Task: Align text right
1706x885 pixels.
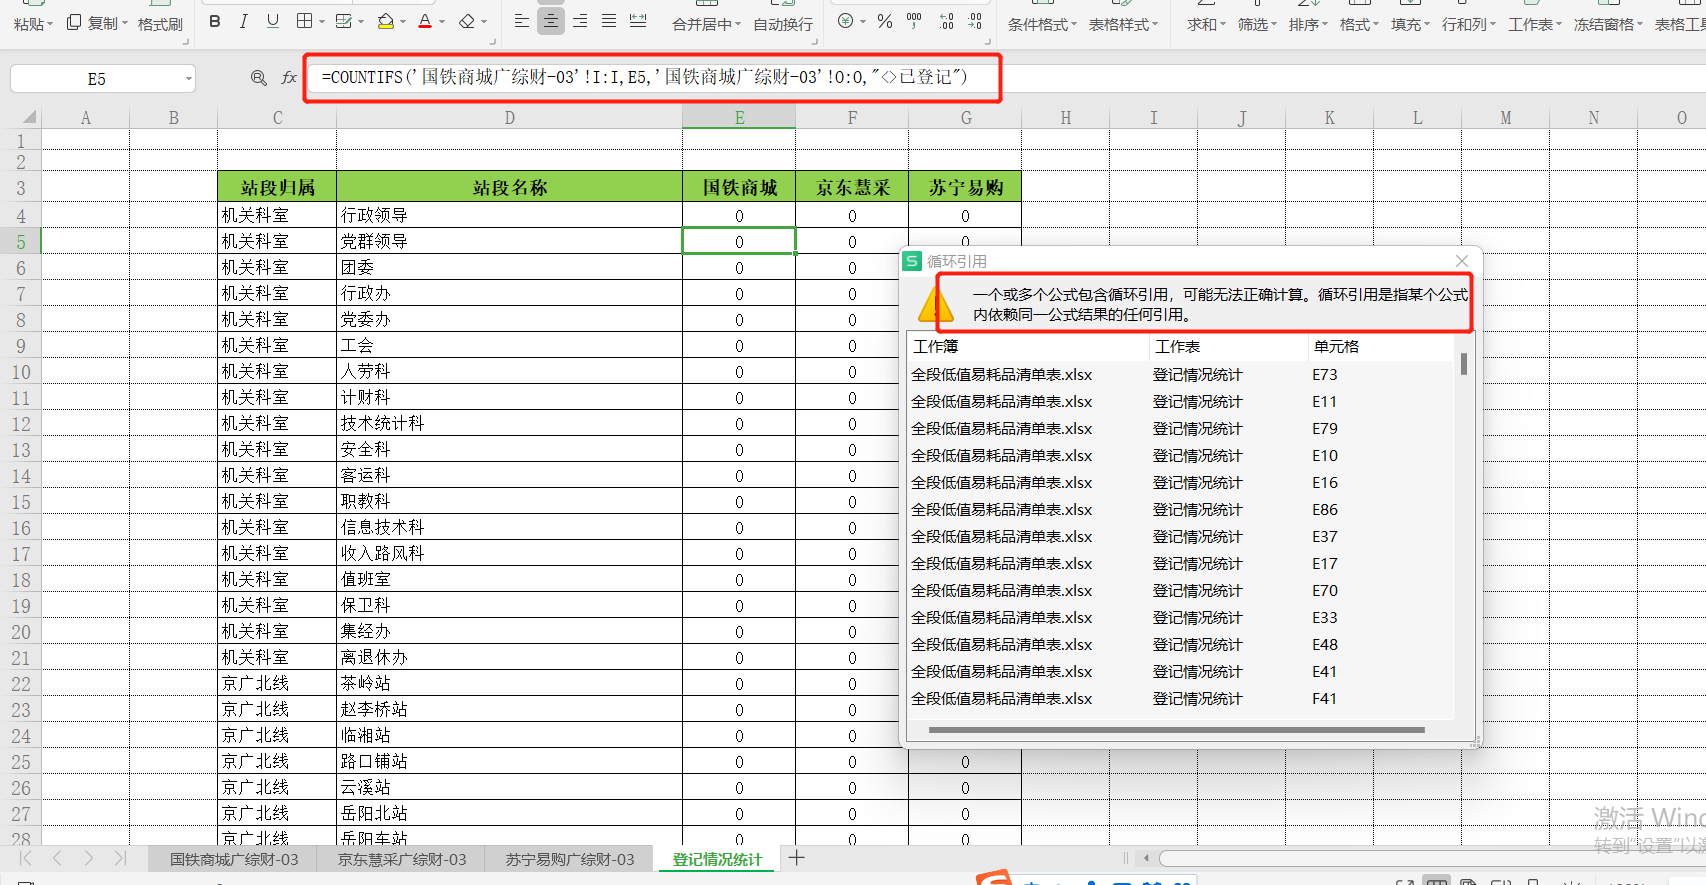Action: click(580, 21)
